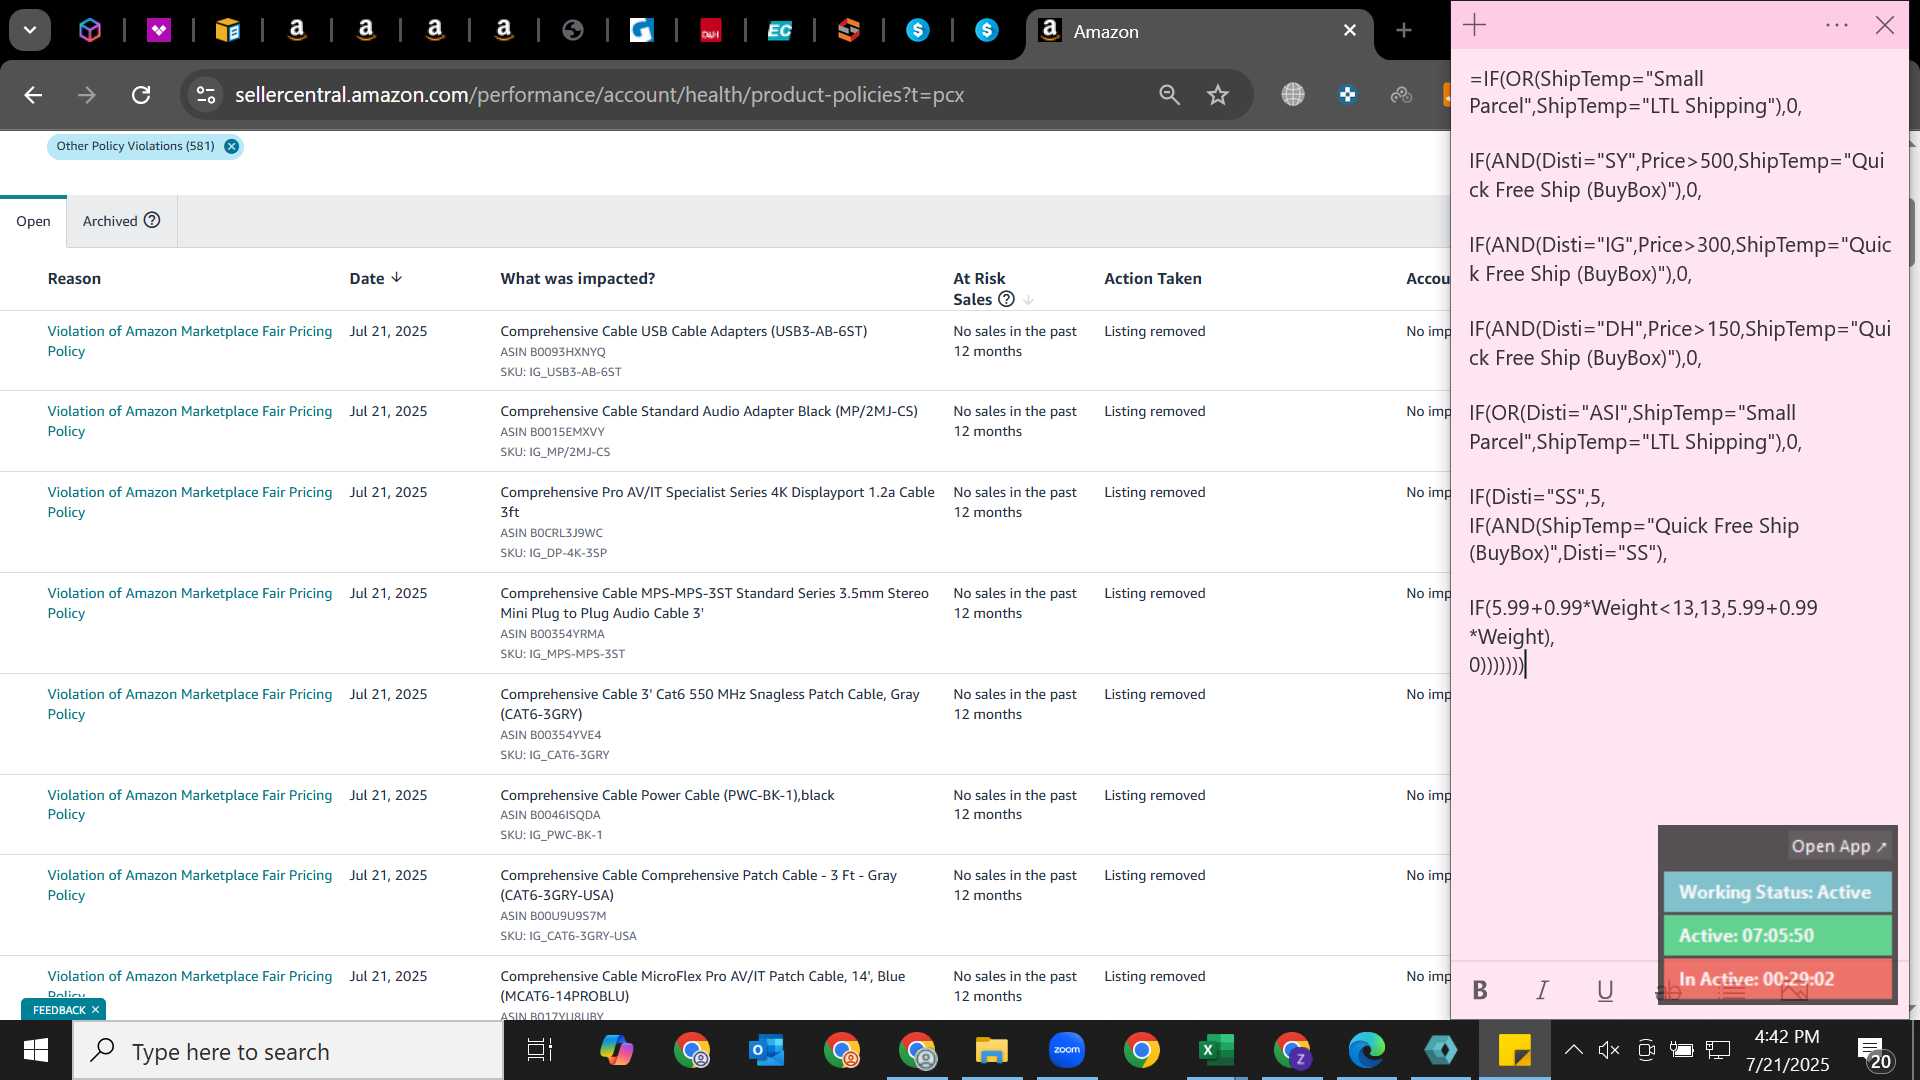Click the red In Active time bar
The image size is (1920, 1080).
click(1777, 978)
